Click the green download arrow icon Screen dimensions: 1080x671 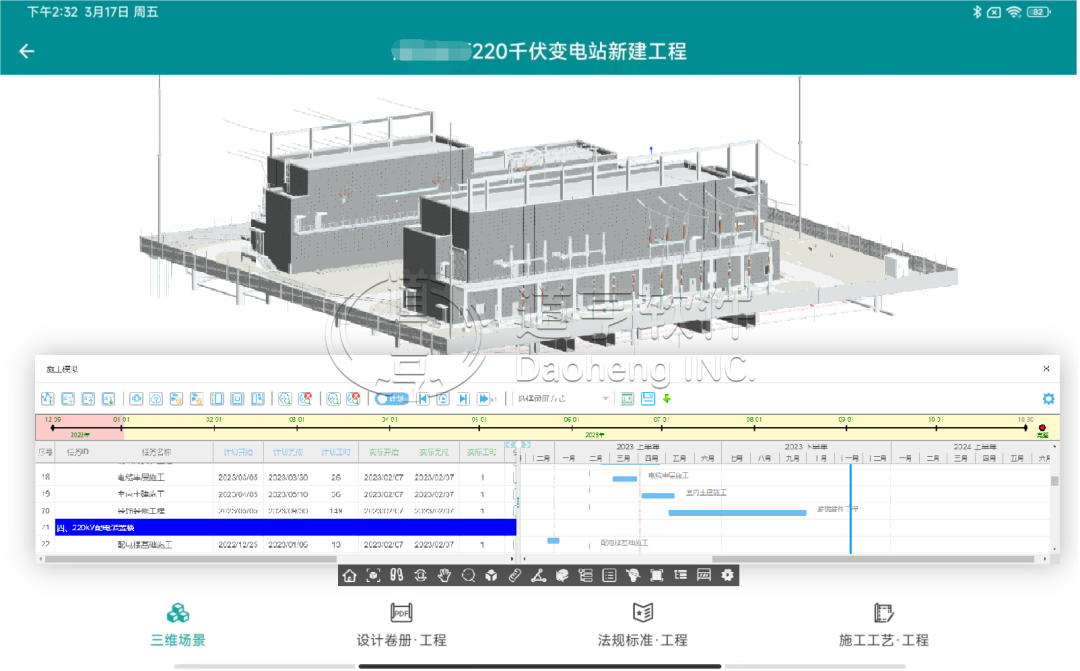tap(667, 398)
